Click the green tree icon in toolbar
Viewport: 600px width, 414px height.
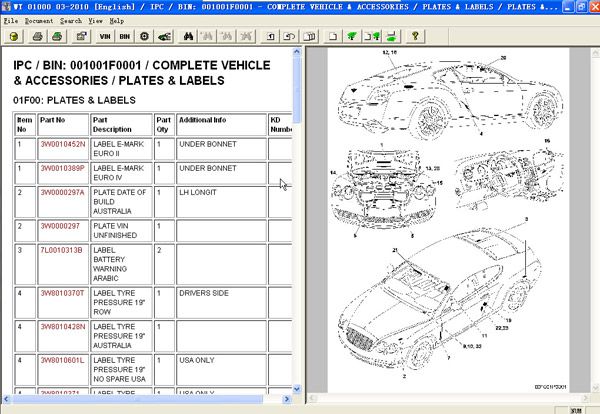(351, 36)
